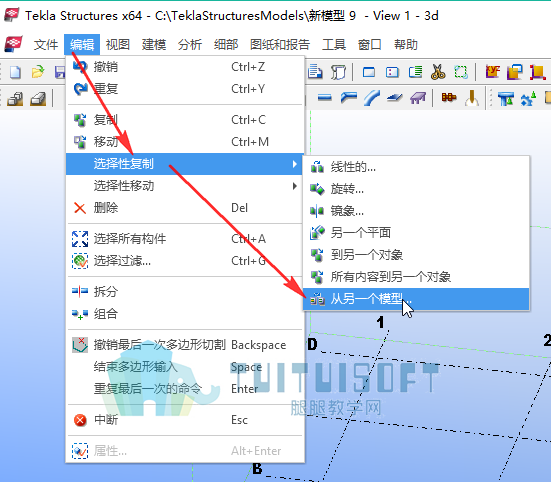Click the scissors clip plane icon

(438, 72)
